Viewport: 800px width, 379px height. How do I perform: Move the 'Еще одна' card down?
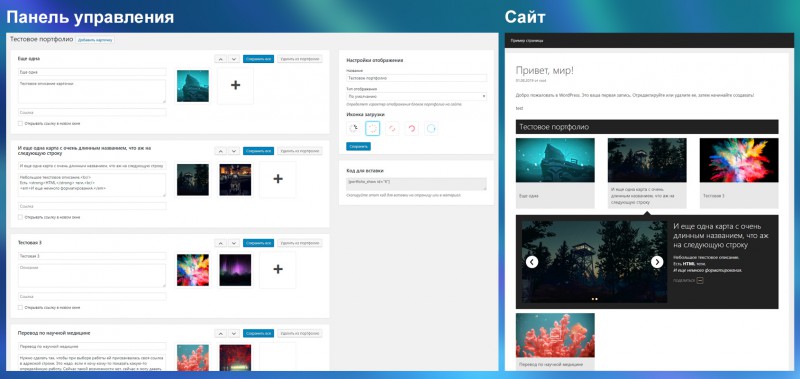(234, 59)
